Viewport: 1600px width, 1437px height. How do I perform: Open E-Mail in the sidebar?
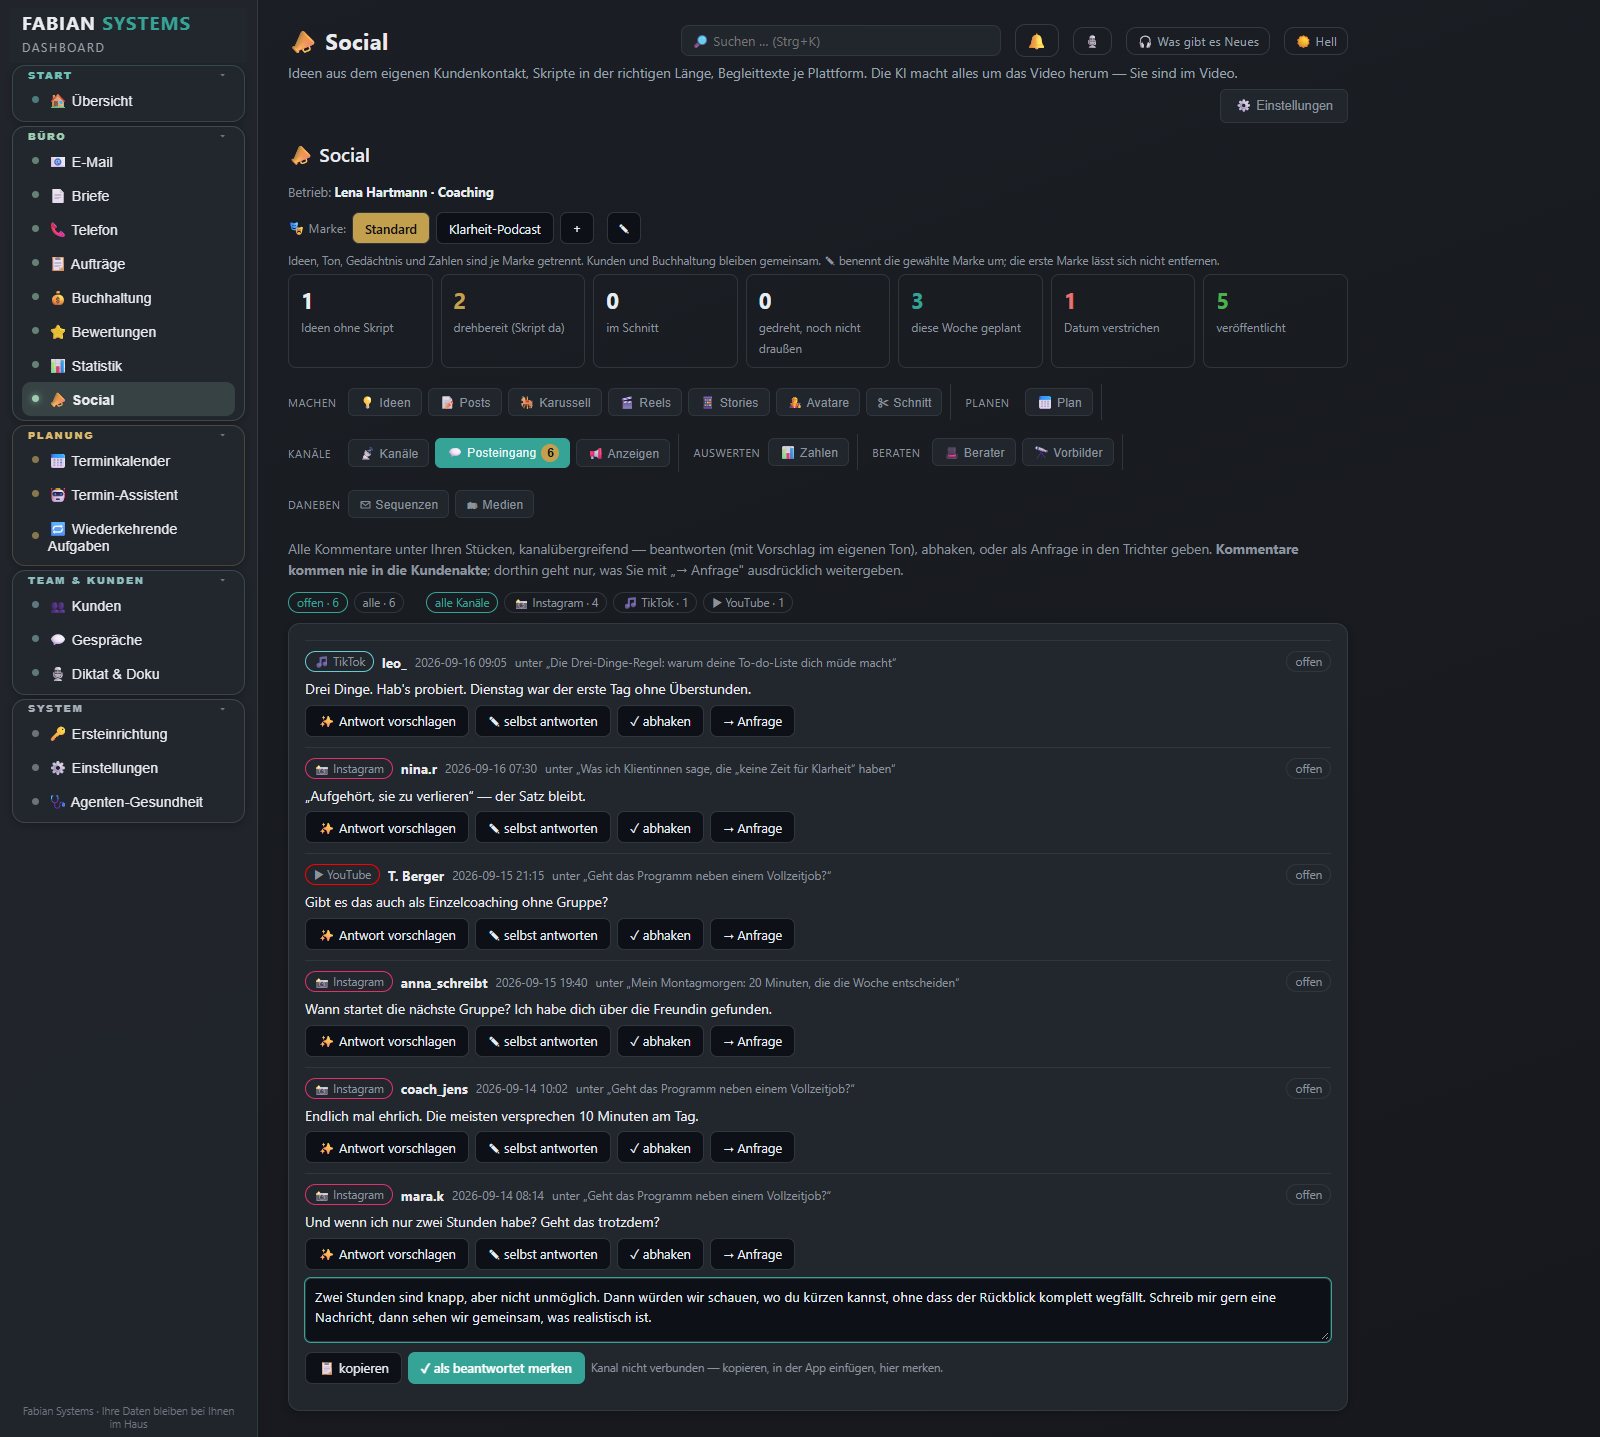pos(128,162)
